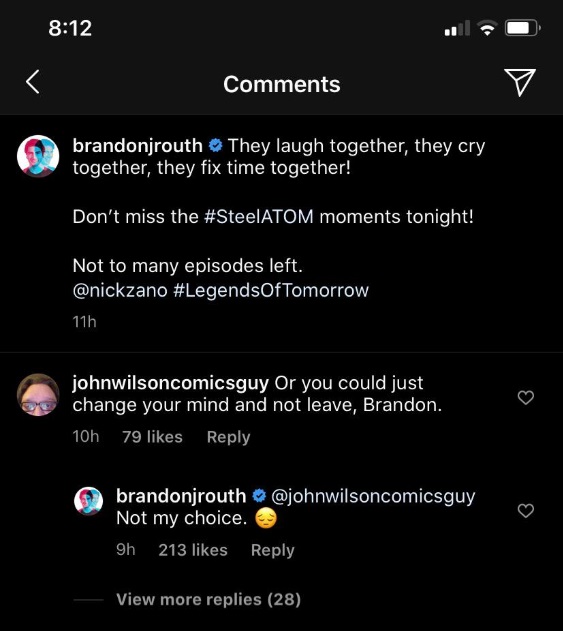This screenshot has height=631, width=563.
Task: Open the #SteelATOM hashtag
Action: click(x=259, y=217)
